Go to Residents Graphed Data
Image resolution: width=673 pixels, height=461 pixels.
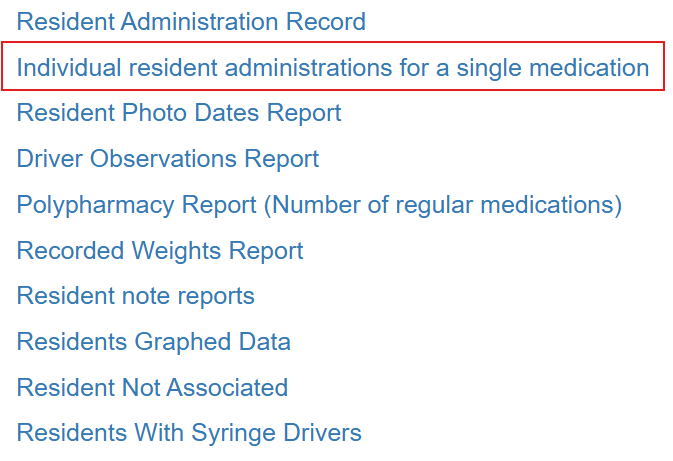tap(154, 342)
